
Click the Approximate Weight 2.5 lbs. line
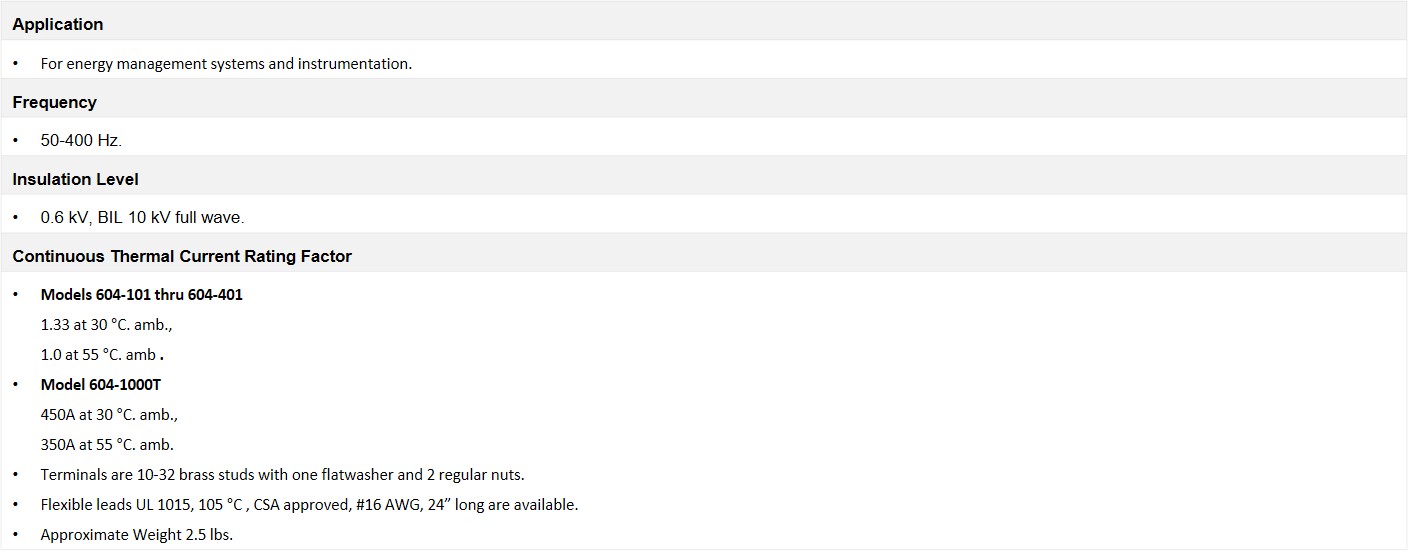(x=136, y=534)
